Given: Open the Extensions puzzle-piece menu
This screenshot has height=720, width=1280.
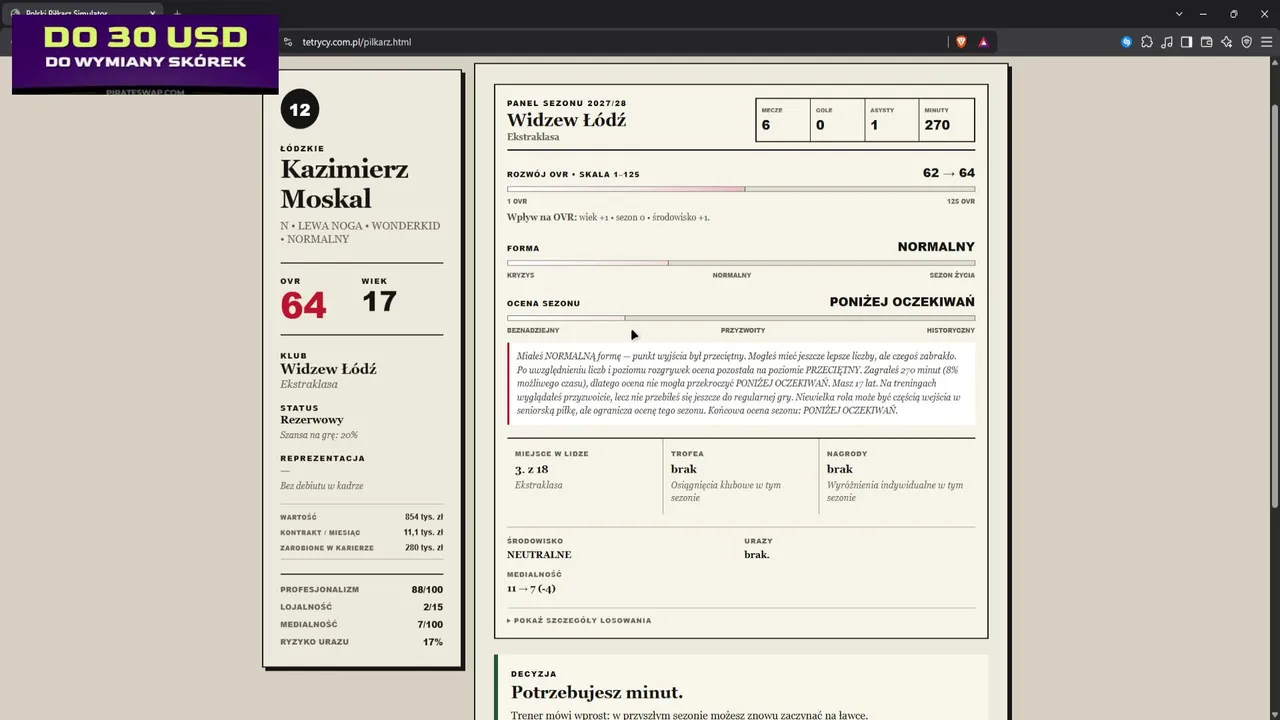Looking at the screenshot, I should tap(1147, 42).
